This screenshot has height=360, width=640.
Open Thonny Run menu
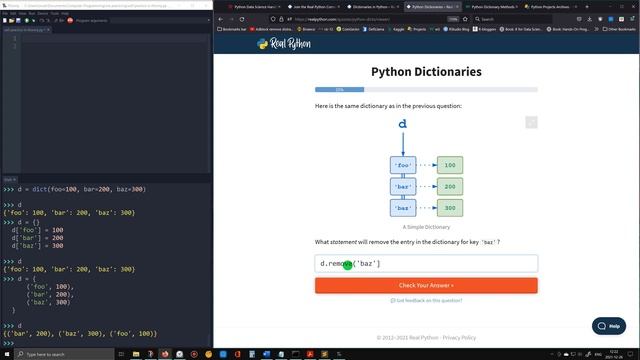click(x=31, y=13)
